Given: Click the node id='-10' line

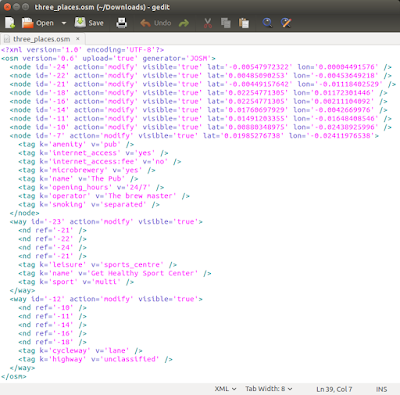Looking at the screenshot, I should pyautogui.click(x=200, y=127).
